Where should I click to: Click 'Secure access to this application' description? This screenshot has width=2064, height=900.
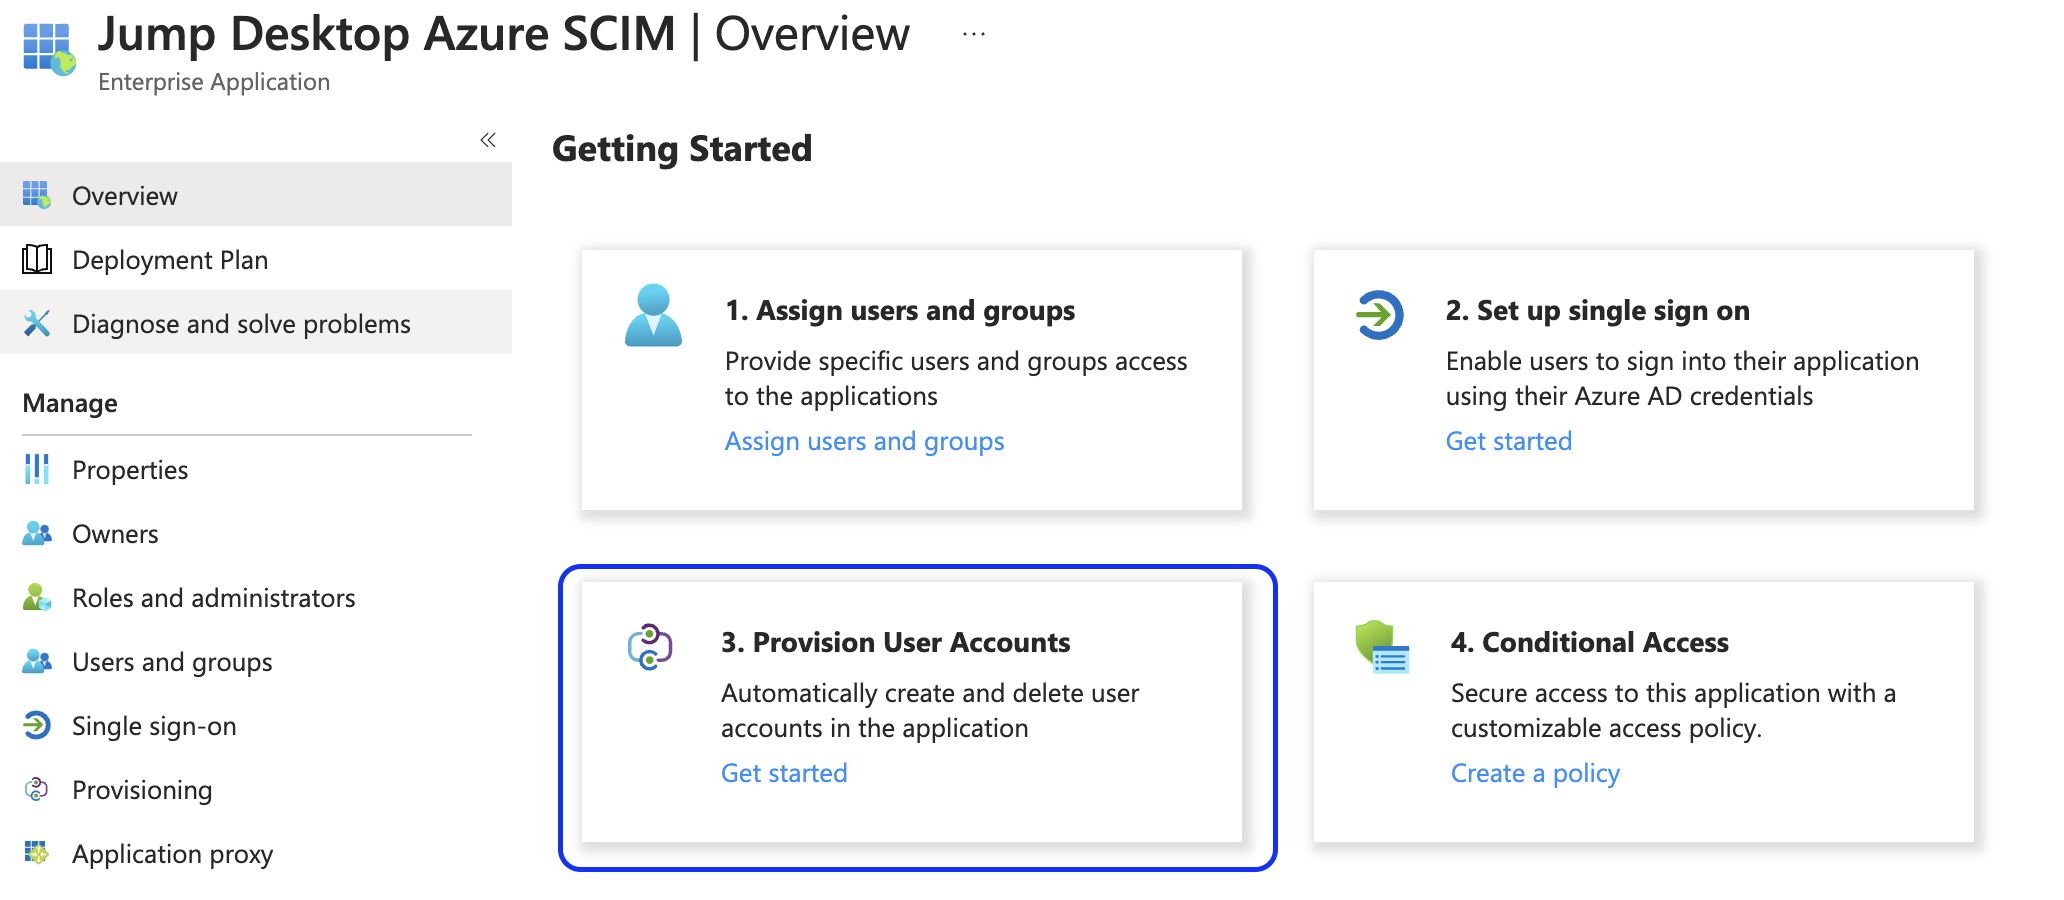(x=1673, y=710)
